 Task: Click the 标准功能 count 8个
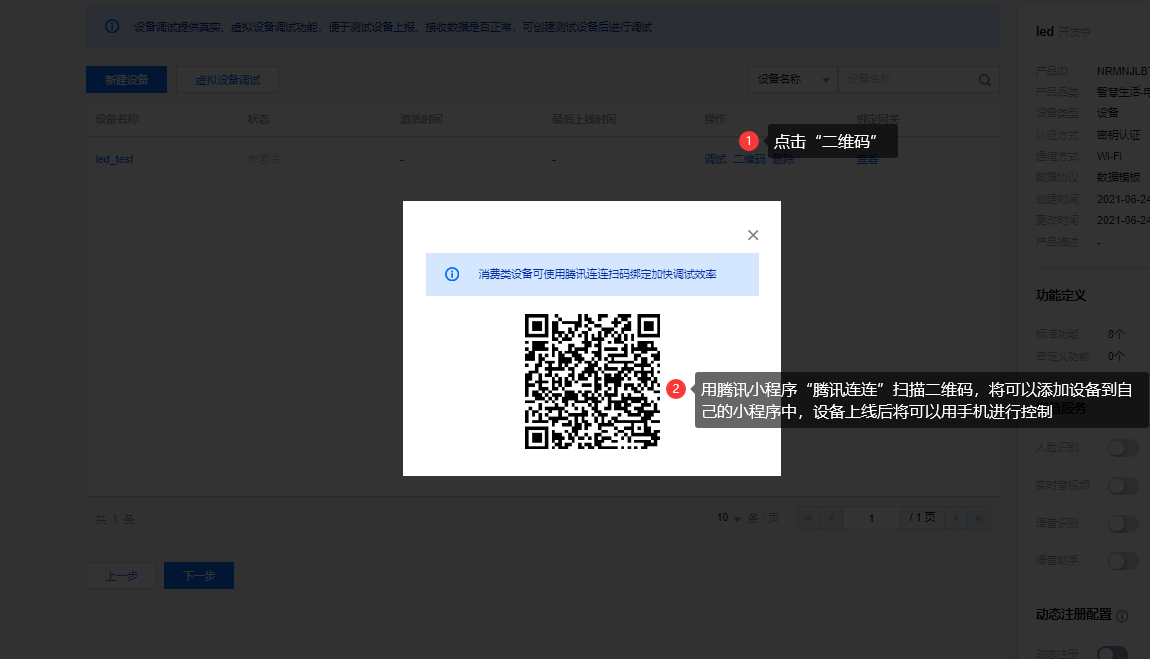coord(1116,334)
